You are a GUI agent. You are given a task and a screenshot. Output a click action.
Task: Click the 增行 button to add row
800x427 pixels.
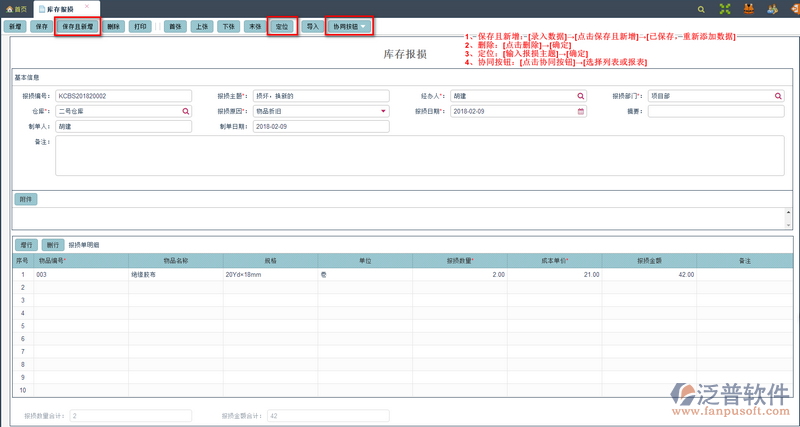coord(26,244)
